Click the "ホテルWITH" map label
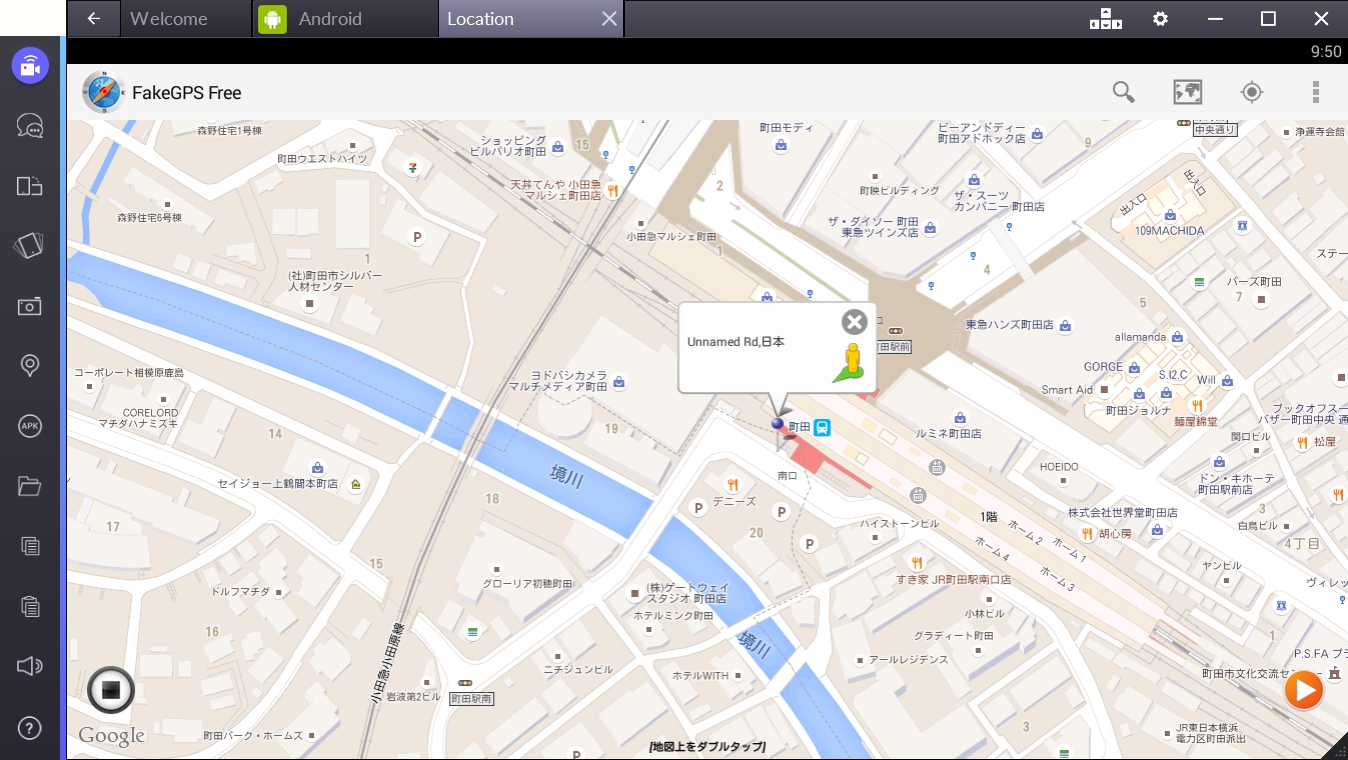 click(701, 676)
